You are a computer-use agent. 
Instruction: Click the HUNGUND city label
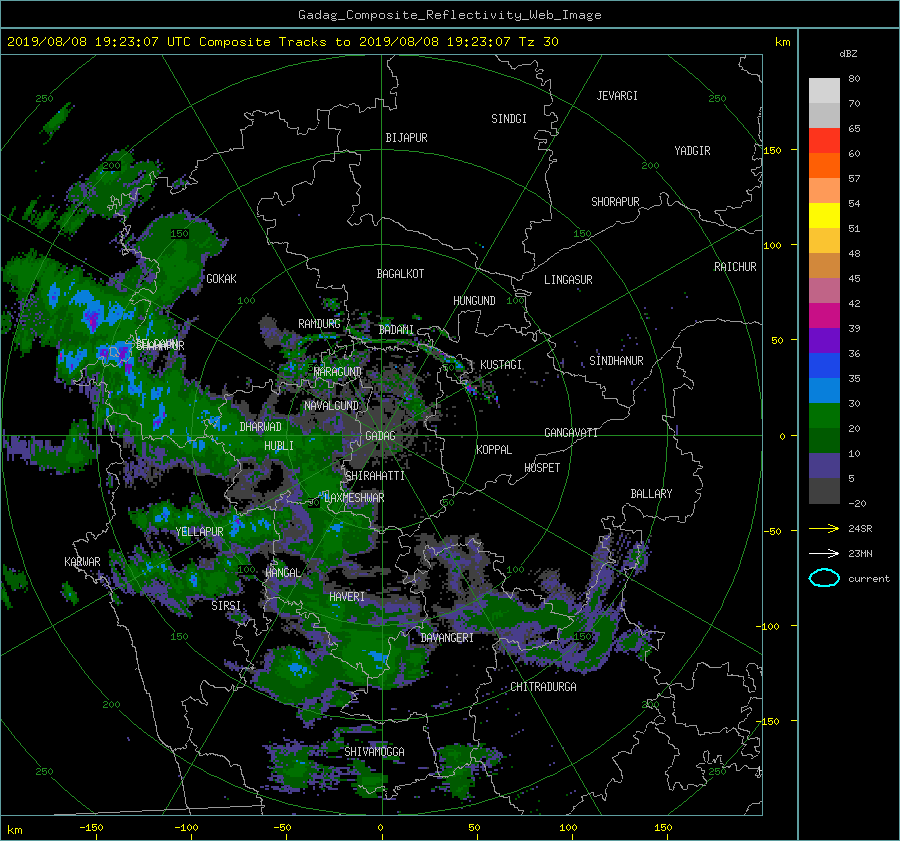click(474, 301)
